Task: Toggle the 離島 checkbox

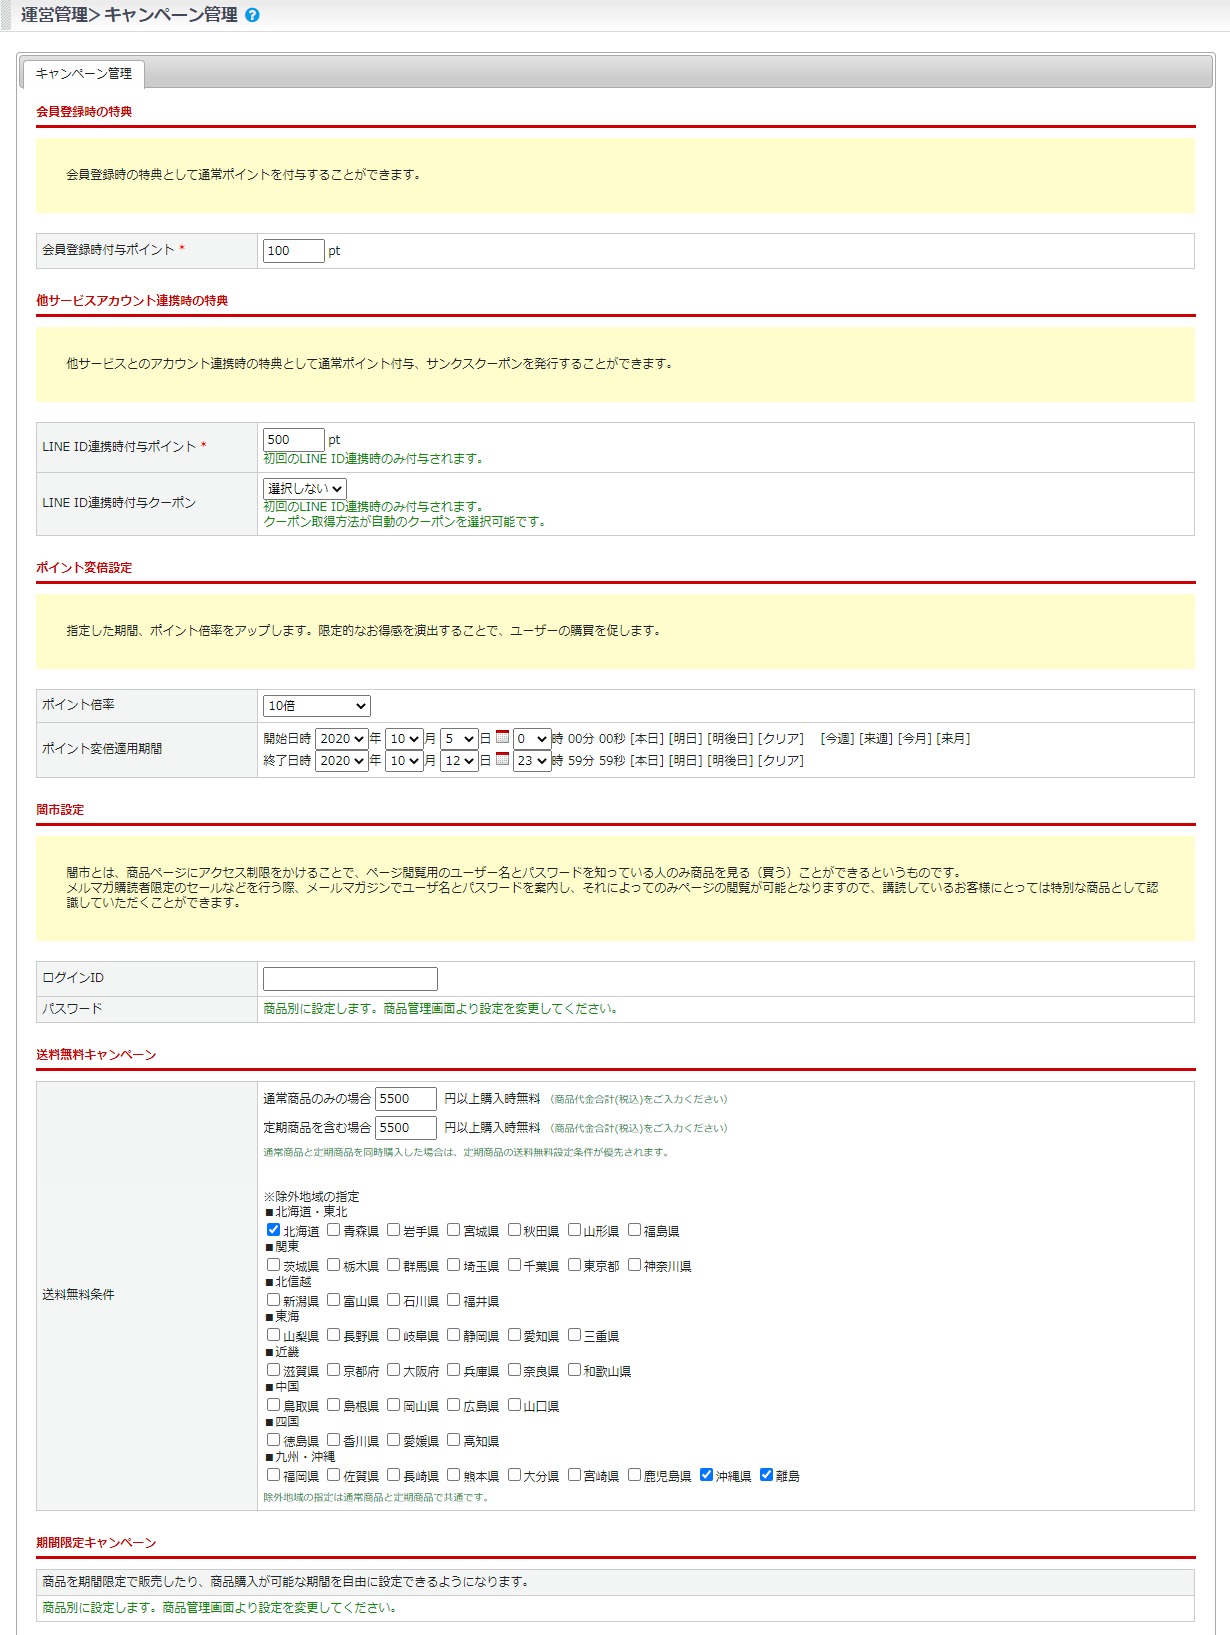Action: 766,1475
